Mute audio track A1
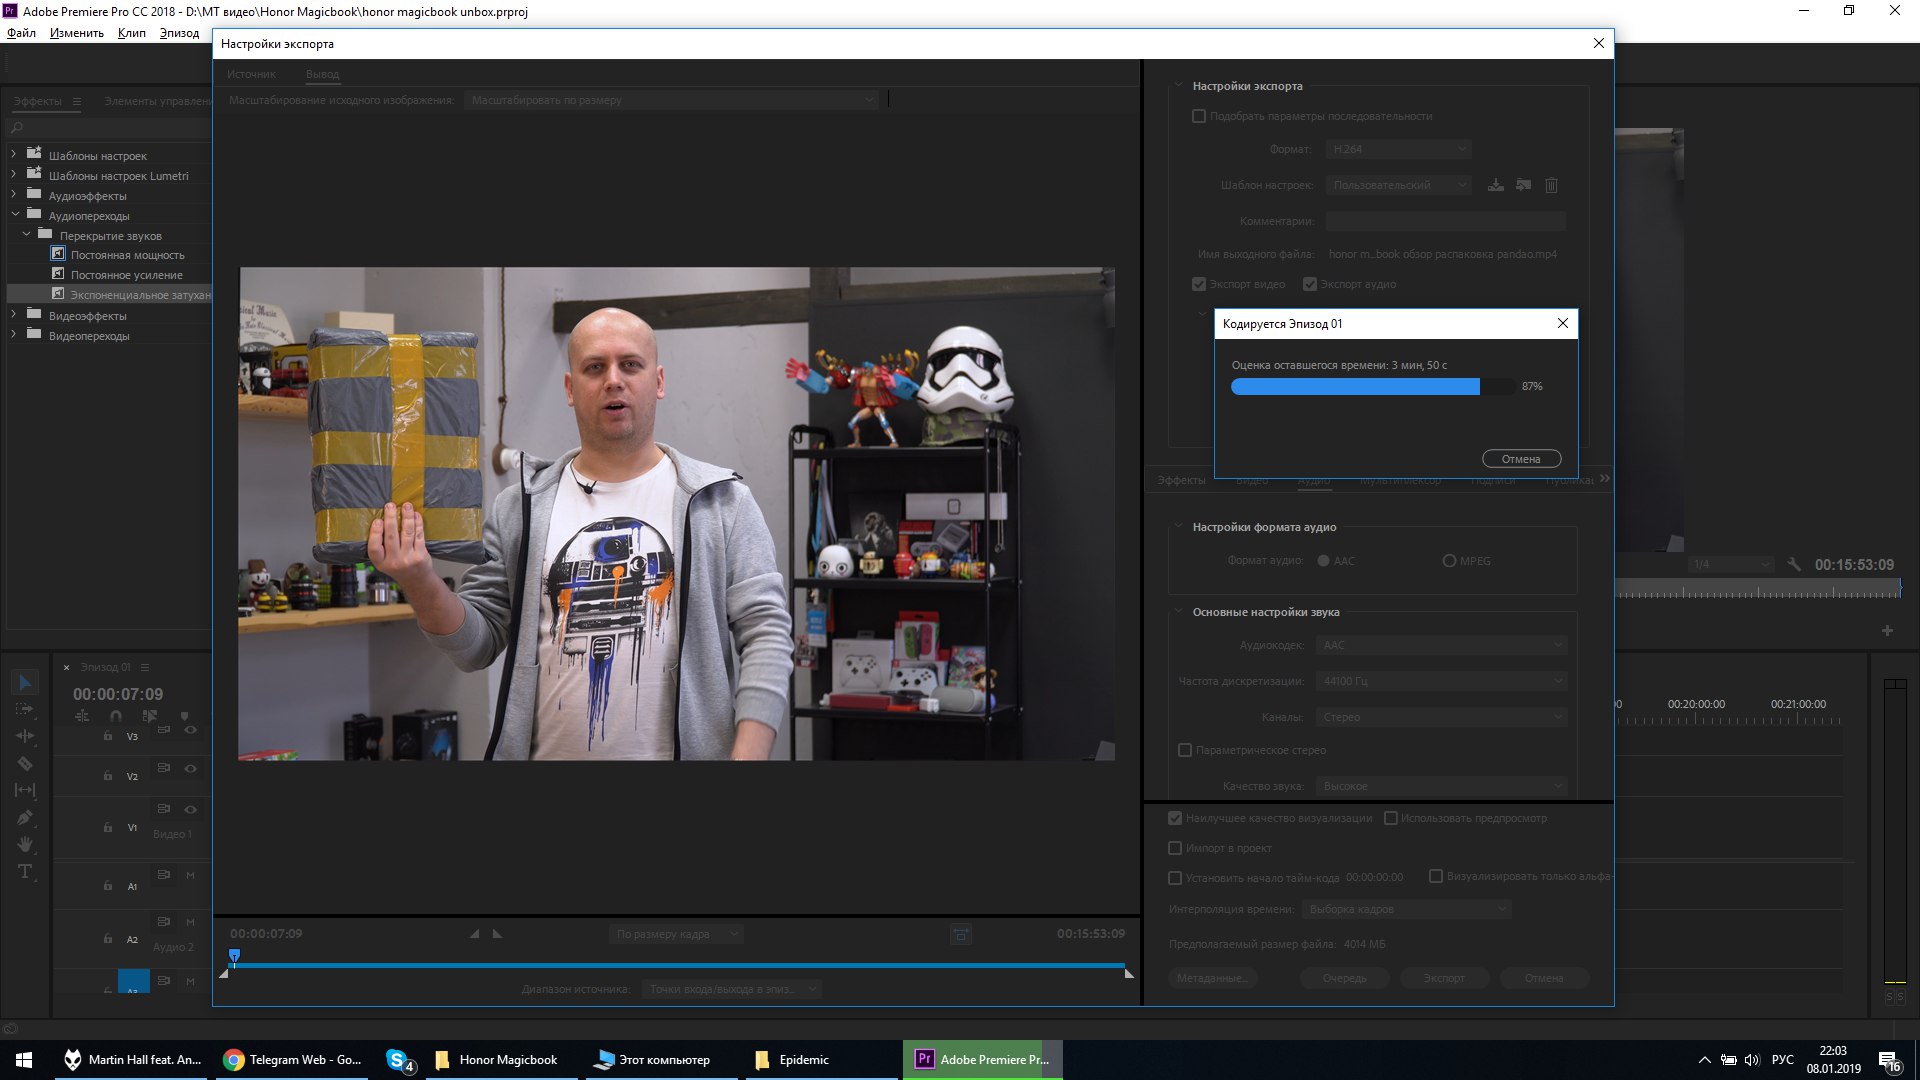 click(190, 875)
